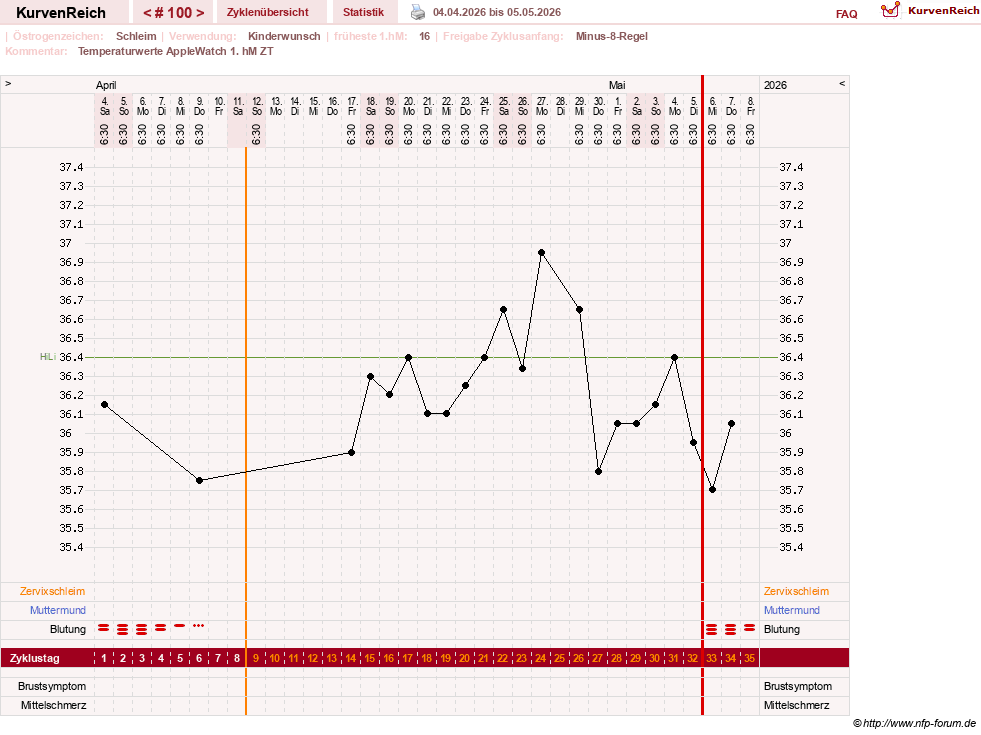Click dotted spotting marker on cycle day 6
Image resolution: width=981 pixels, height=735 pixels.
click(x=198, y=626)
